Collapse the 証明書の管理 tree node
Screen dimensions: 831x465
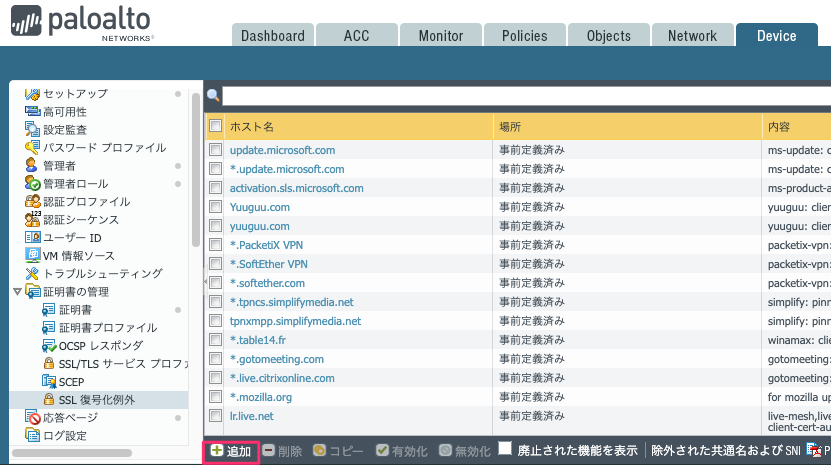coord(17,292)
